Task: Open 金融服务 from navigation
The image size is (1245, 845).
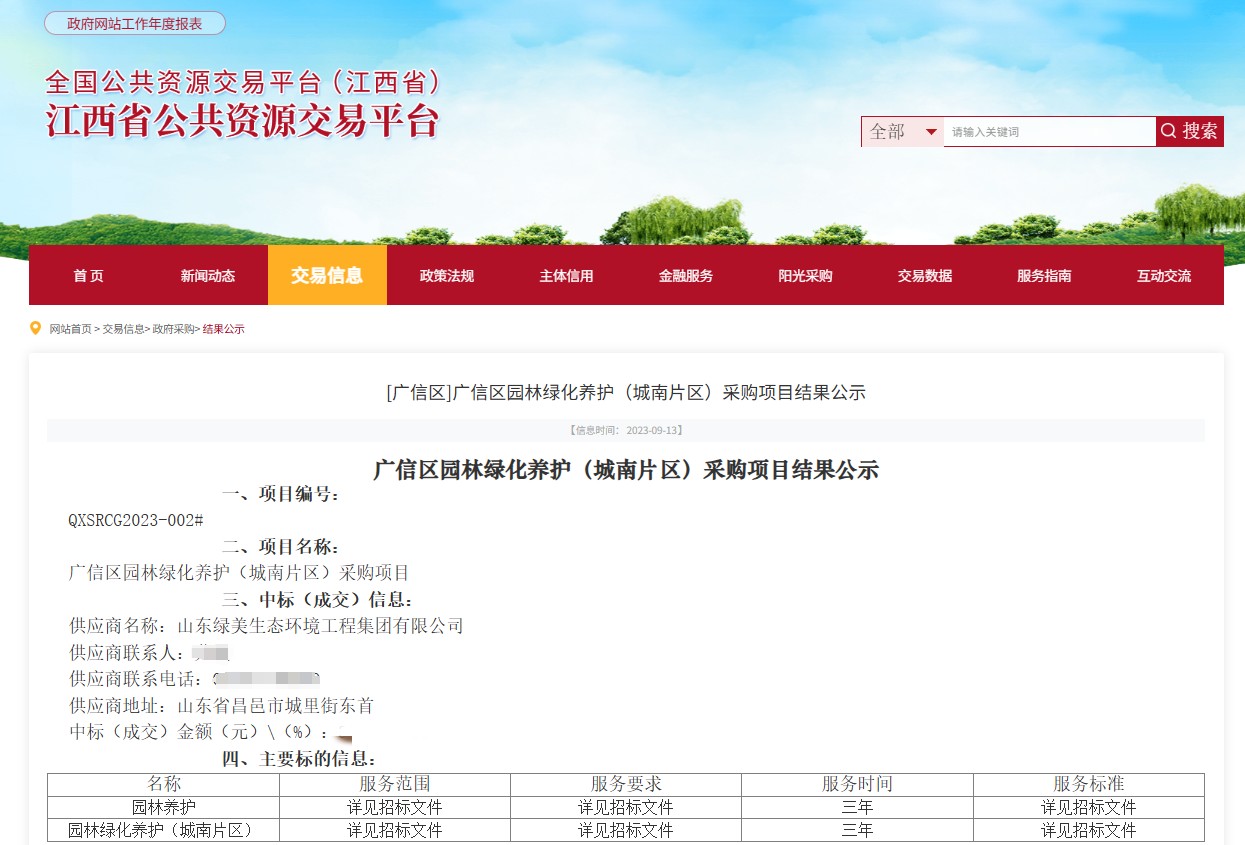Action: pyautogui.click(x=685, y=276)
